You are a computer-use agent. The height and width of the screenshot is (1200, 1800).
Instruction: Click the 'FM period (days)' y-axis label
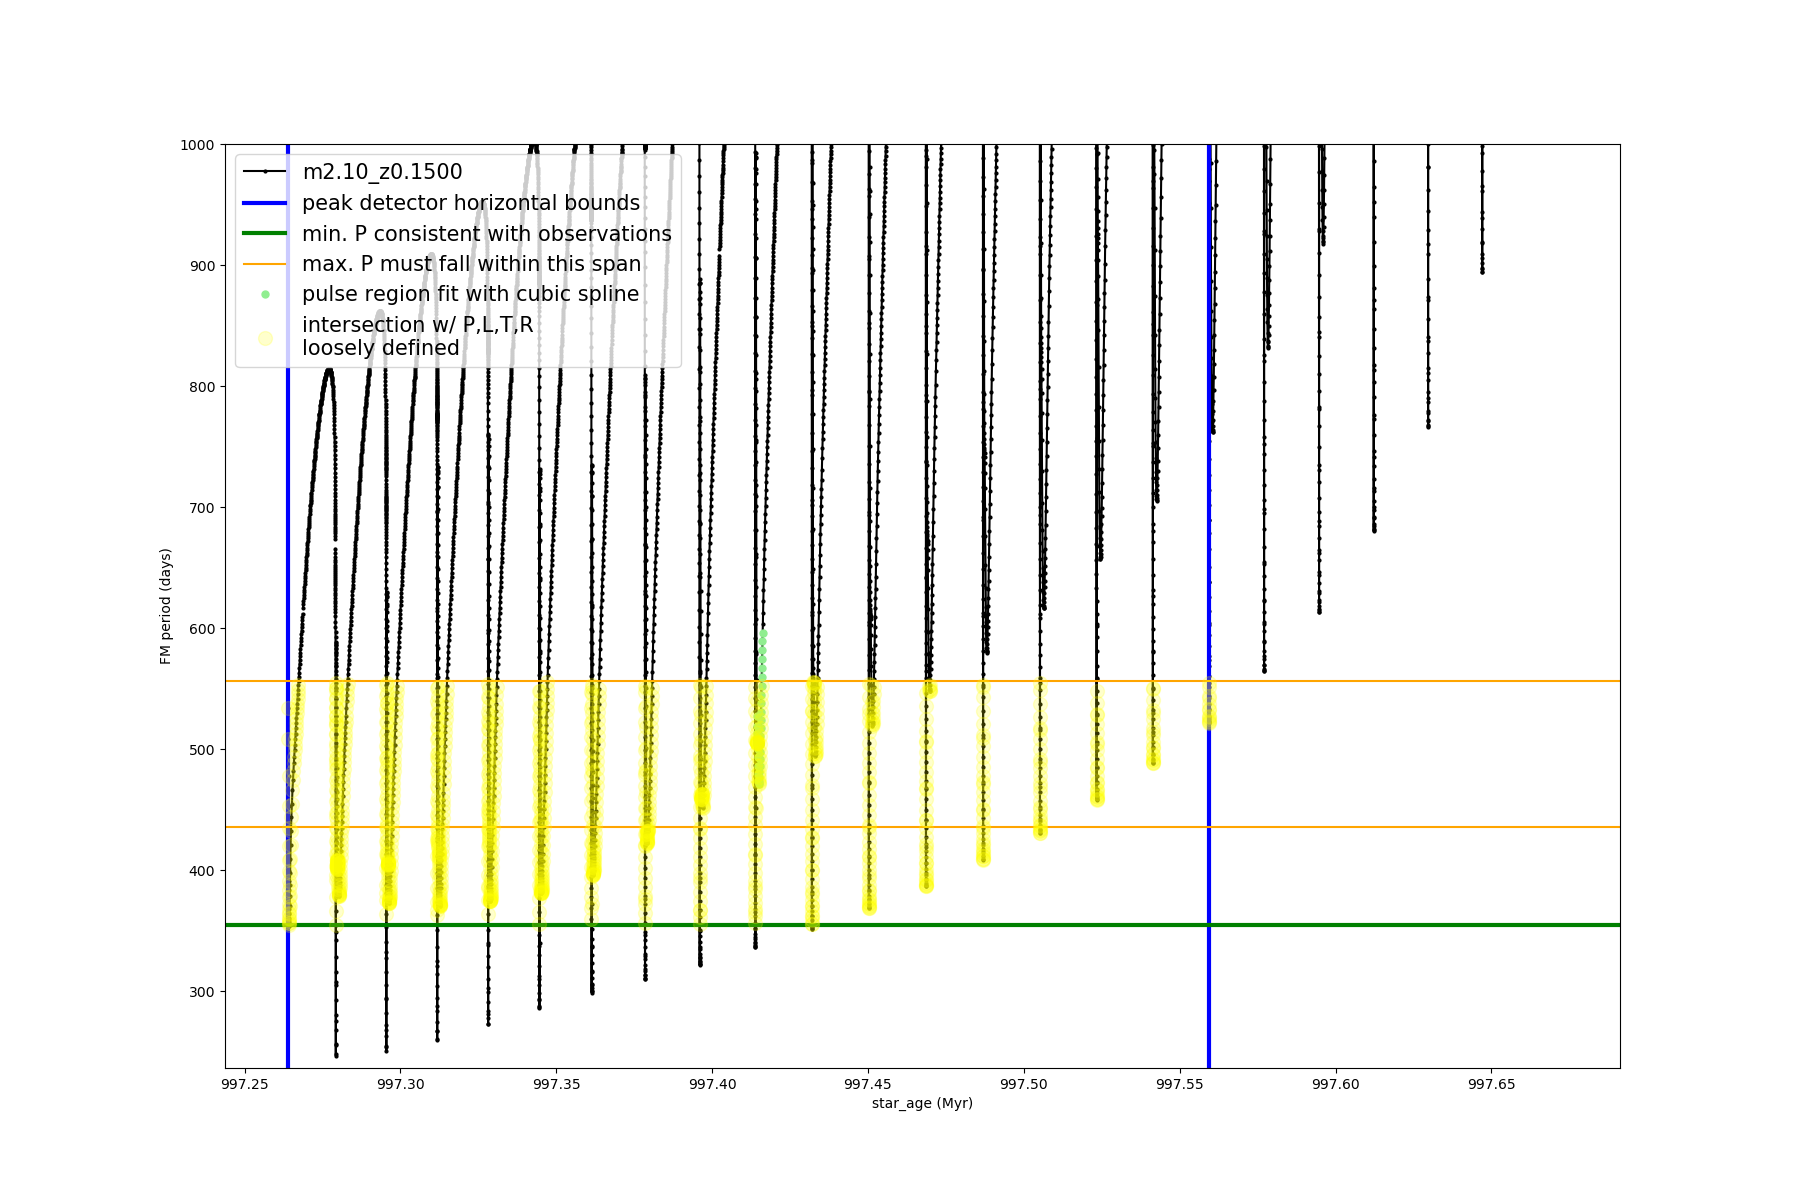(x=166, y=606)
